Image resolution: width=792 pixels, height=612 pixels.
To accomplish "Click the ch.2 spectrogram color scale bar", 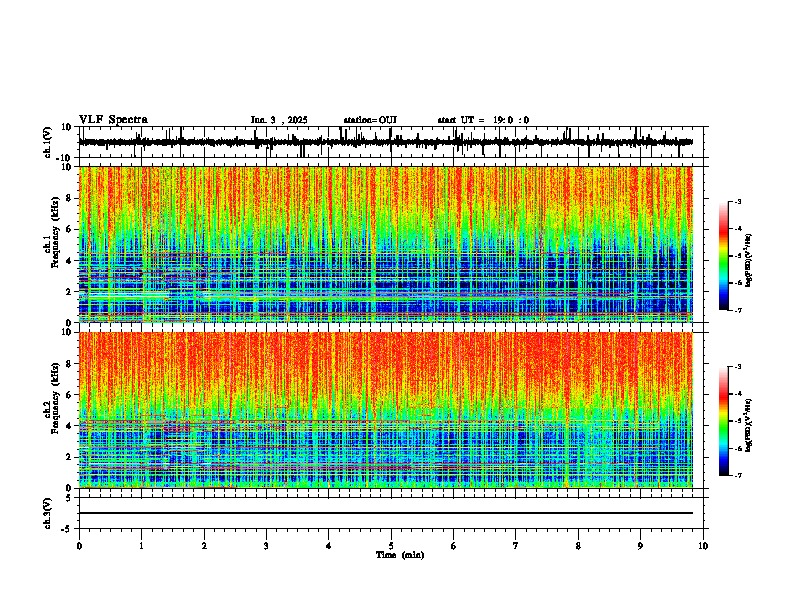I will pyautogui.click(x=724, y=421).
